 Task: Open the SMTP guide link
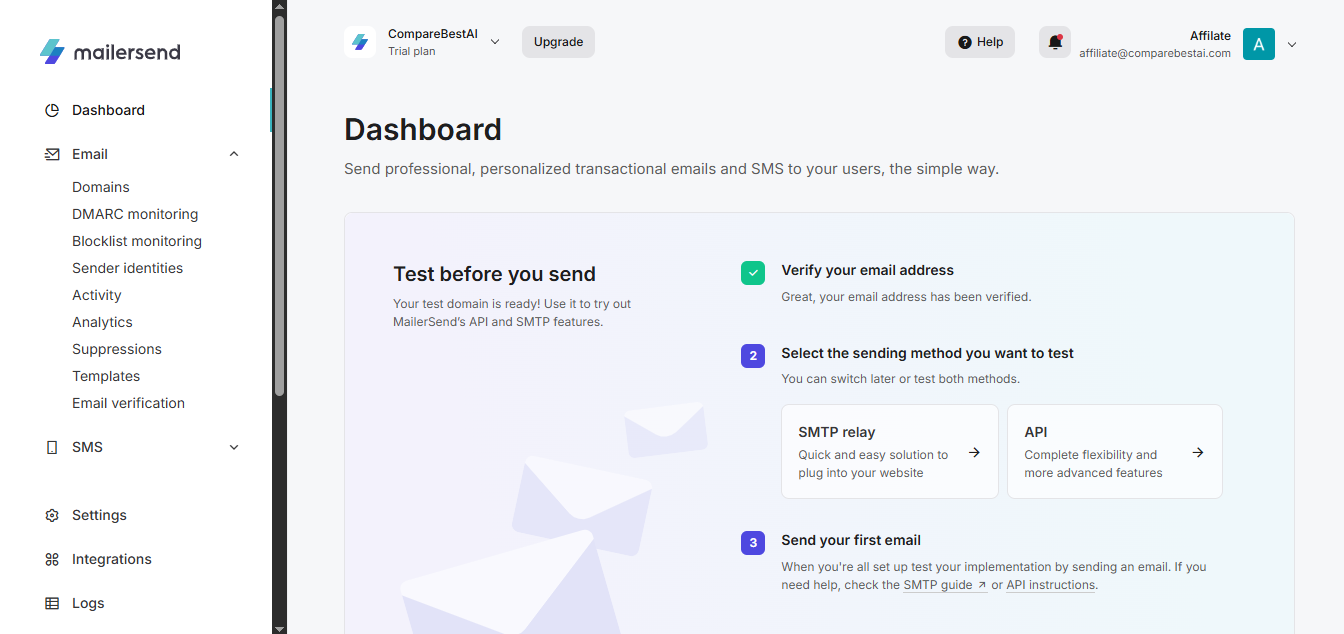pyautogui.click(x=945, y=585)
